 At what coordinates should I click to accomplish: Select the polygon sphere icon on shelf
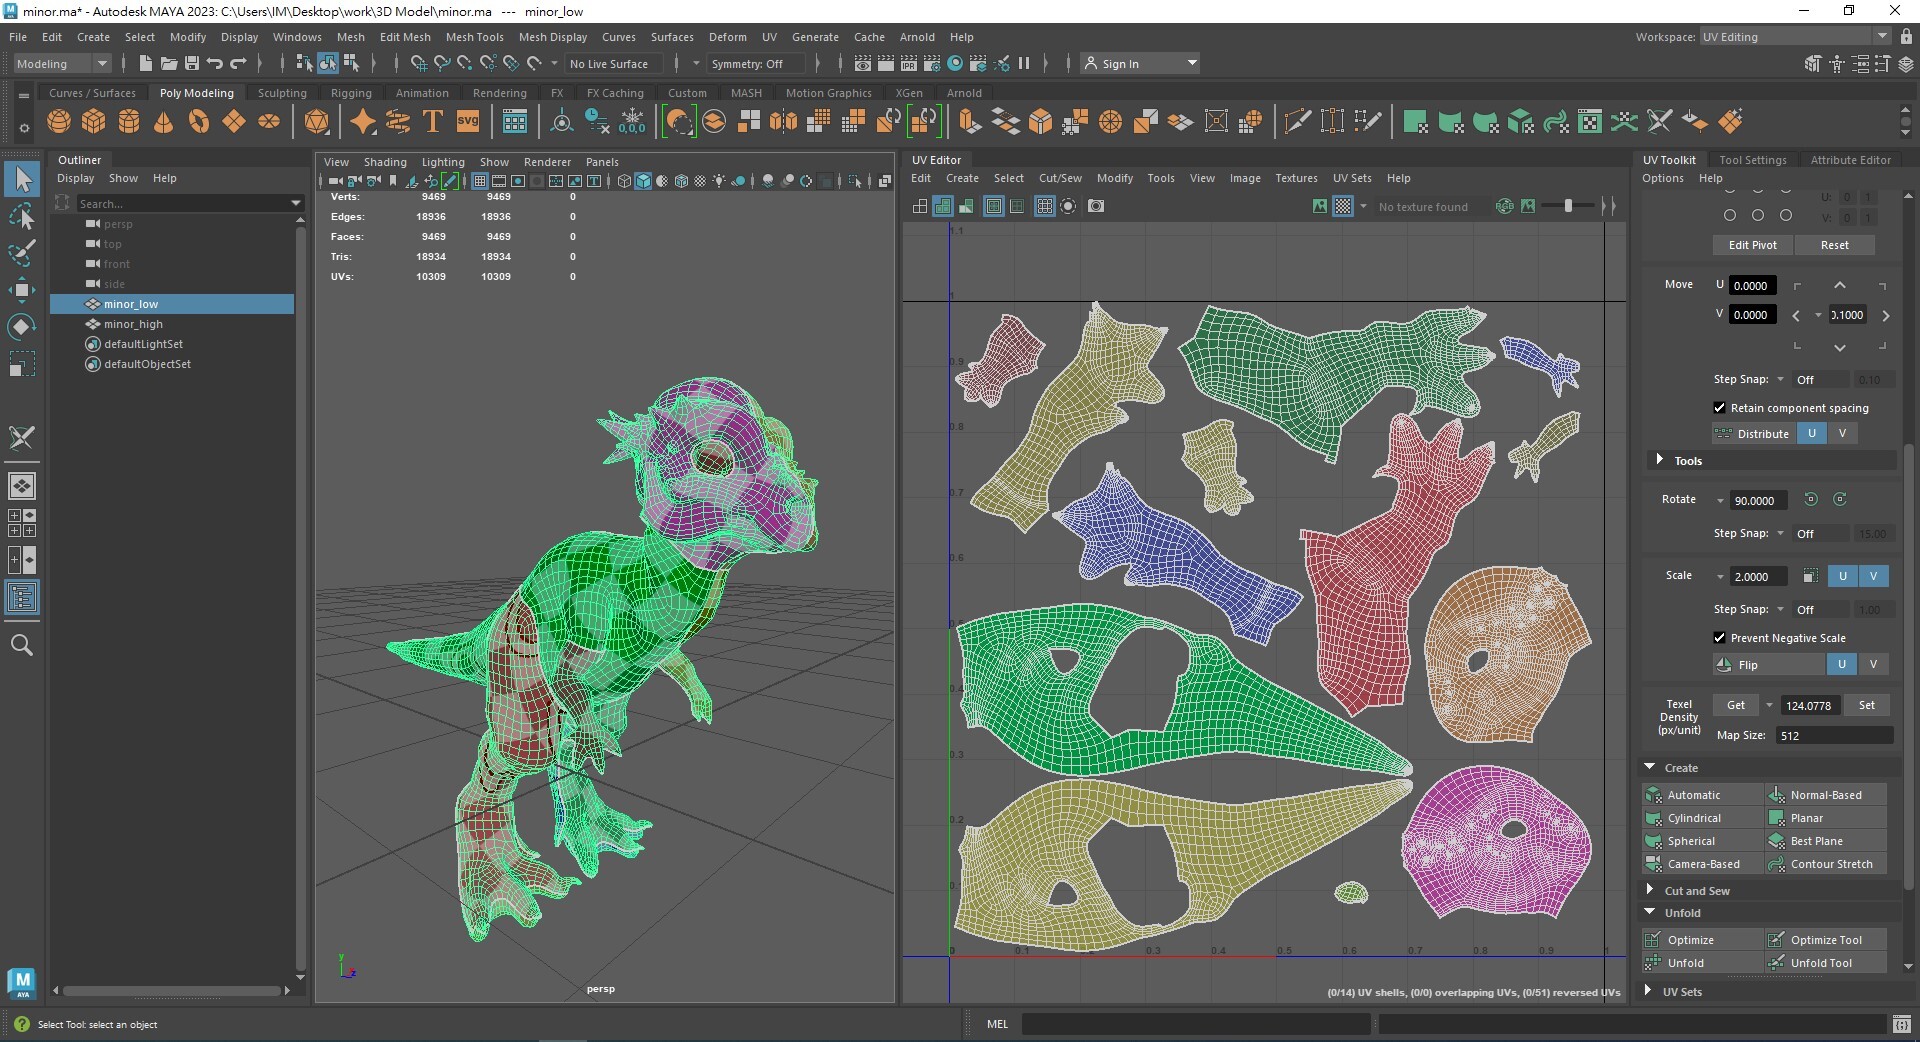59,122
